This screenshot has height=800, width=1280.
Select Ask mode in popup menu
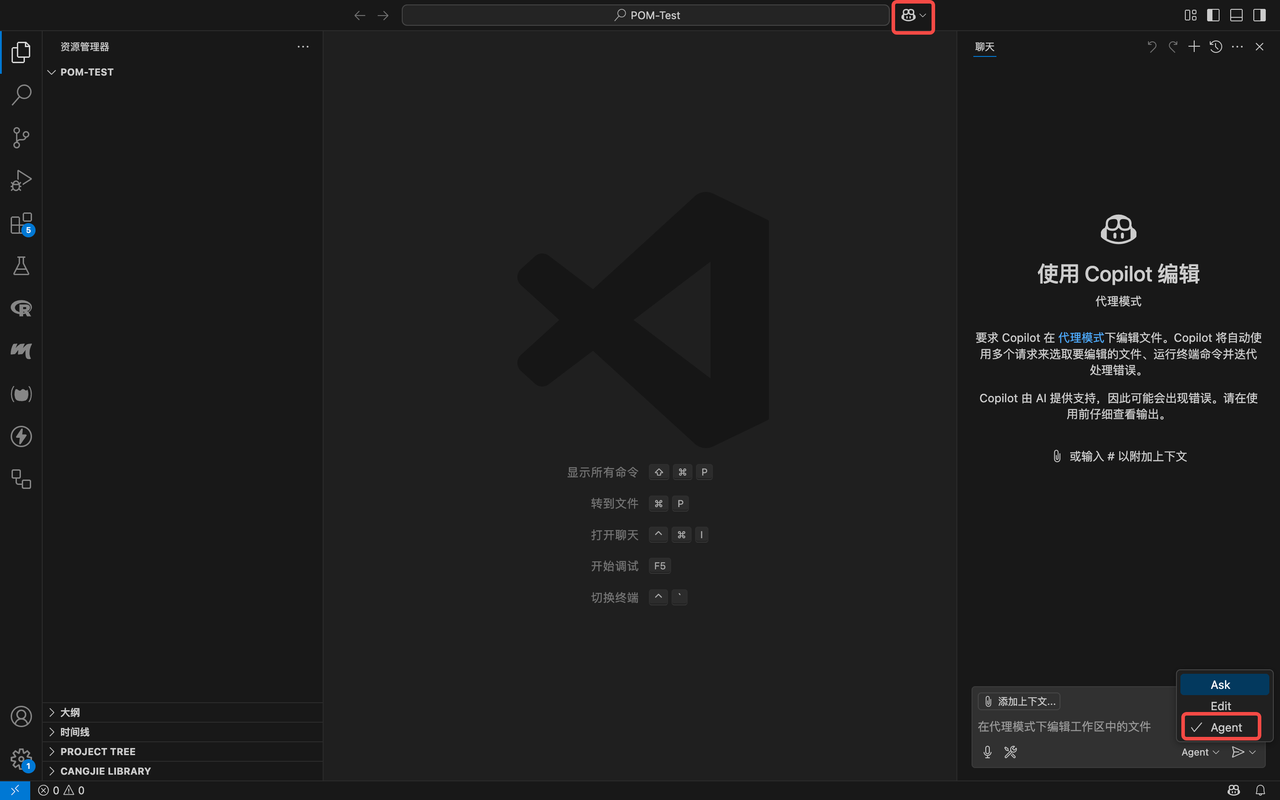[1225, 685]
